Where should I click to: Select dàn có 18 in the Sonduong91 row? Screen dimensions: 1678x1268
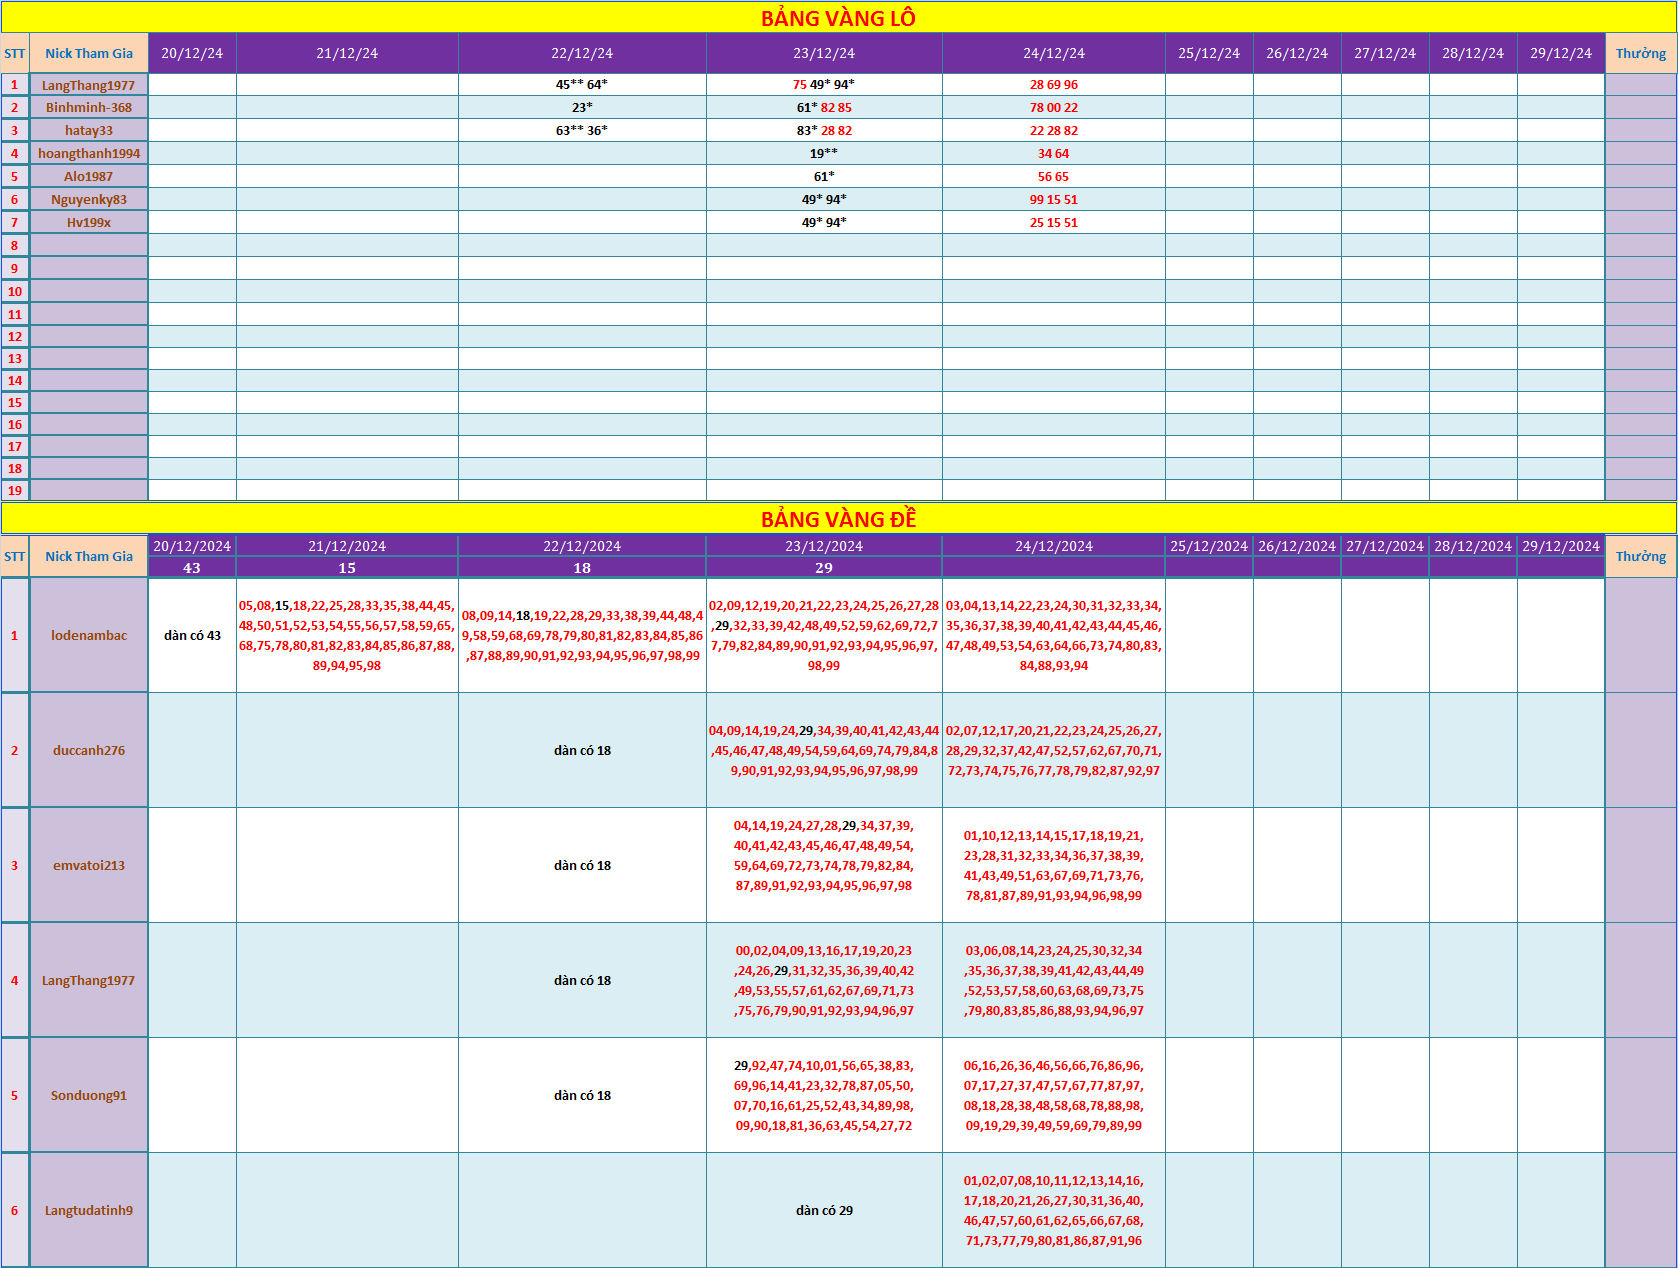(582, 1095)
